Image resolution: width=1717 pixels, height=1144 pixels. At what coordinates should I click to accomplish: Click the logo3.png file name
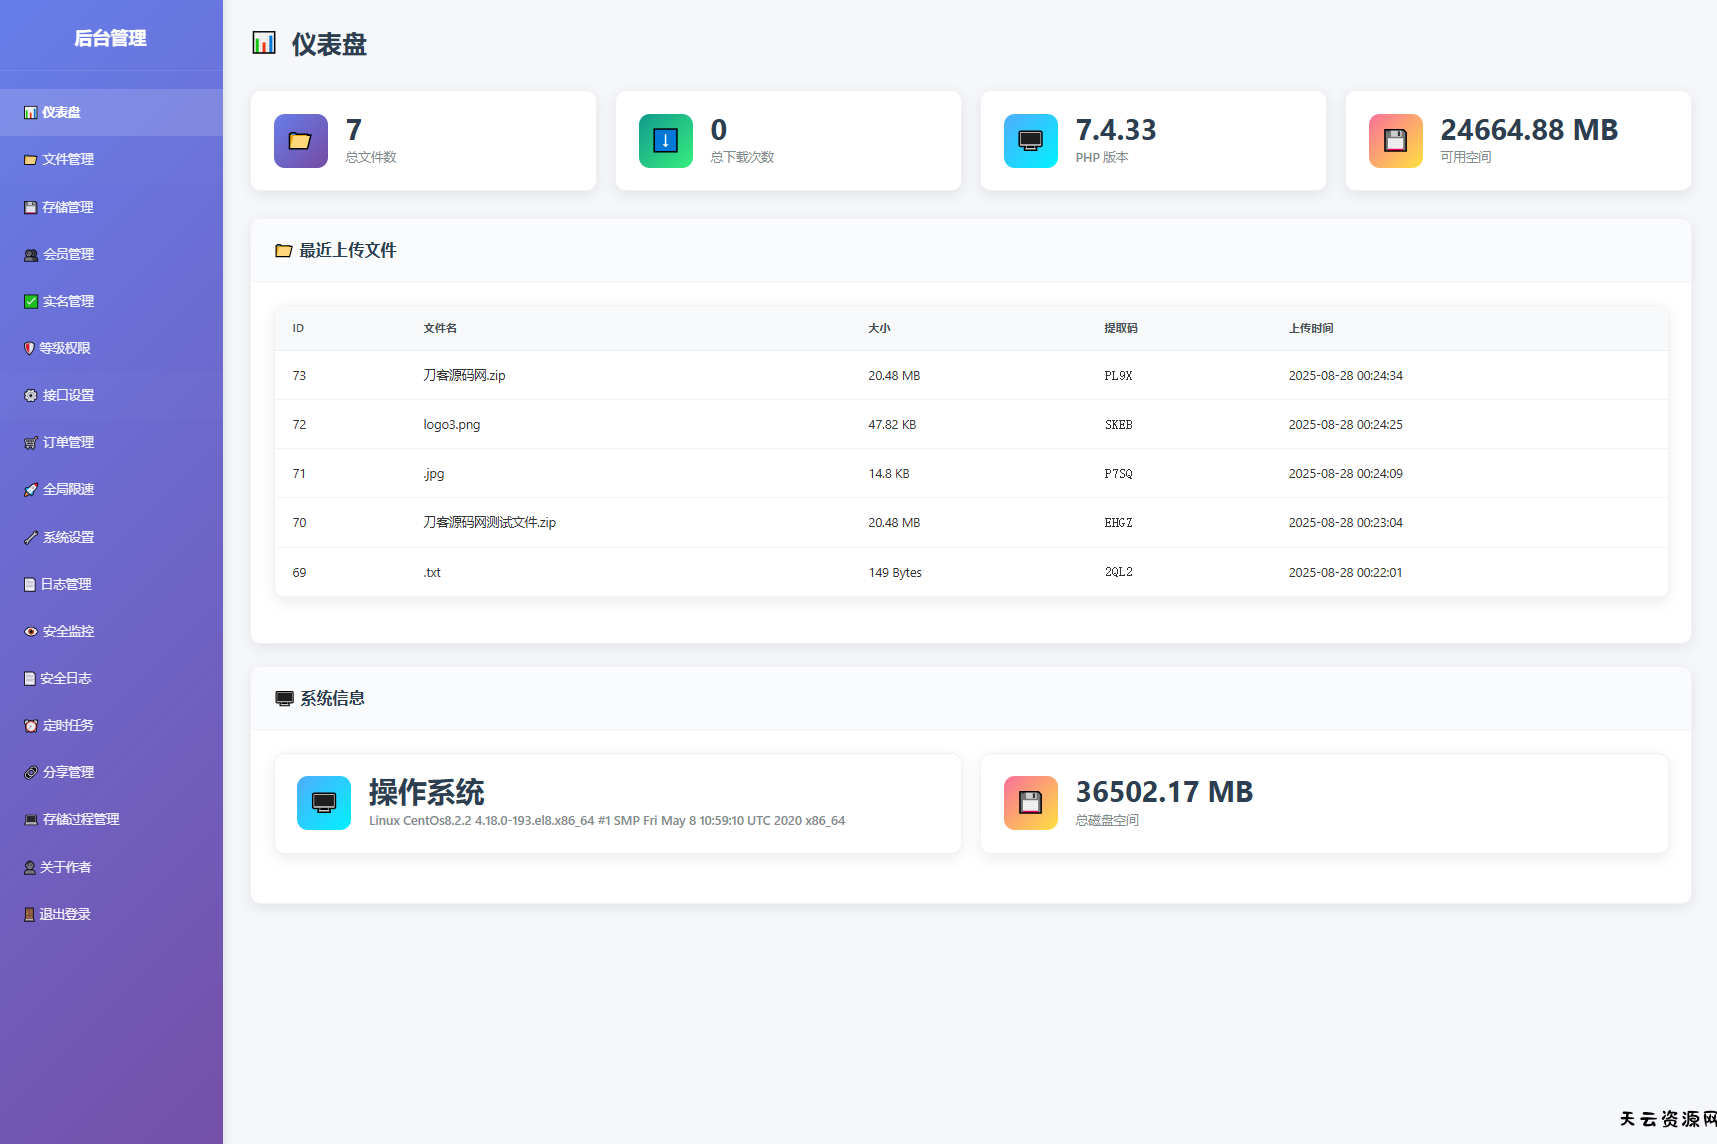(x=452, y=425)
